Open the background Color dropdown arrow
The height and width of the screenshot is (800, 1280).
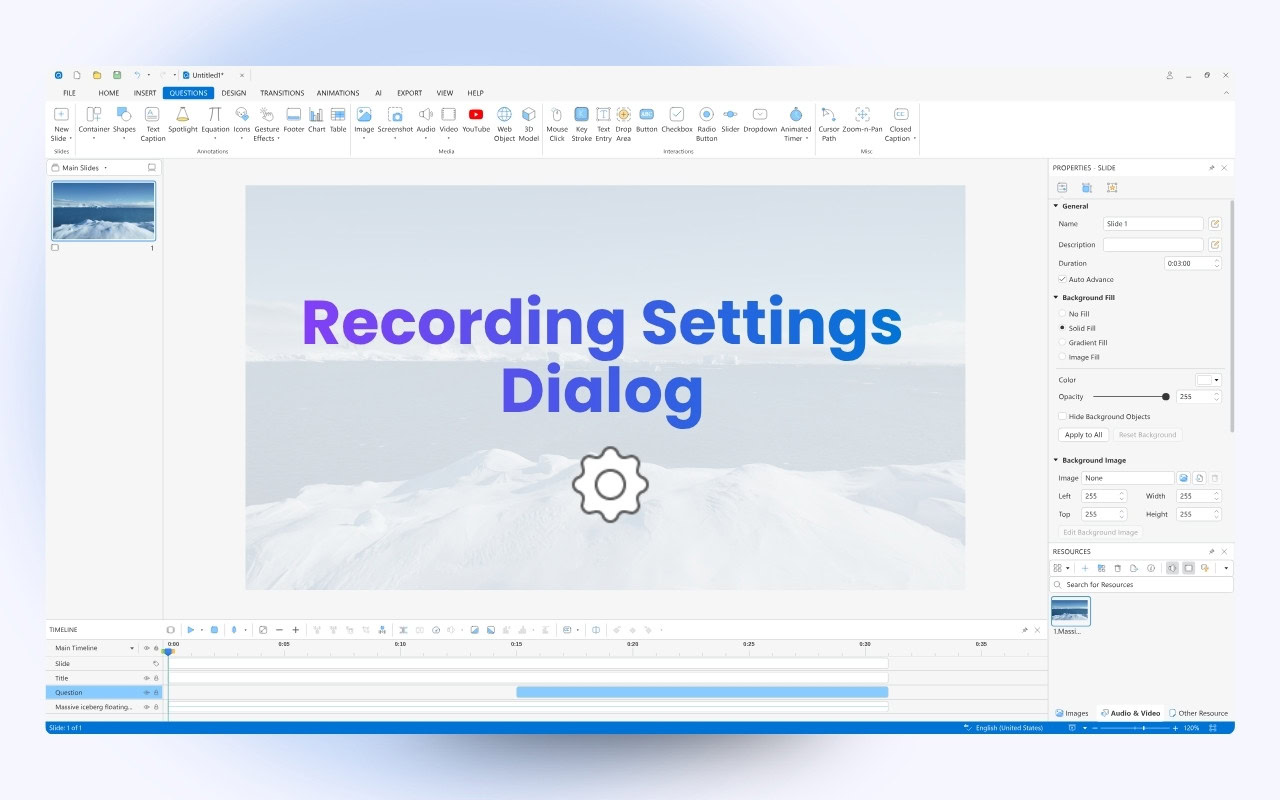pos(1217,381)
